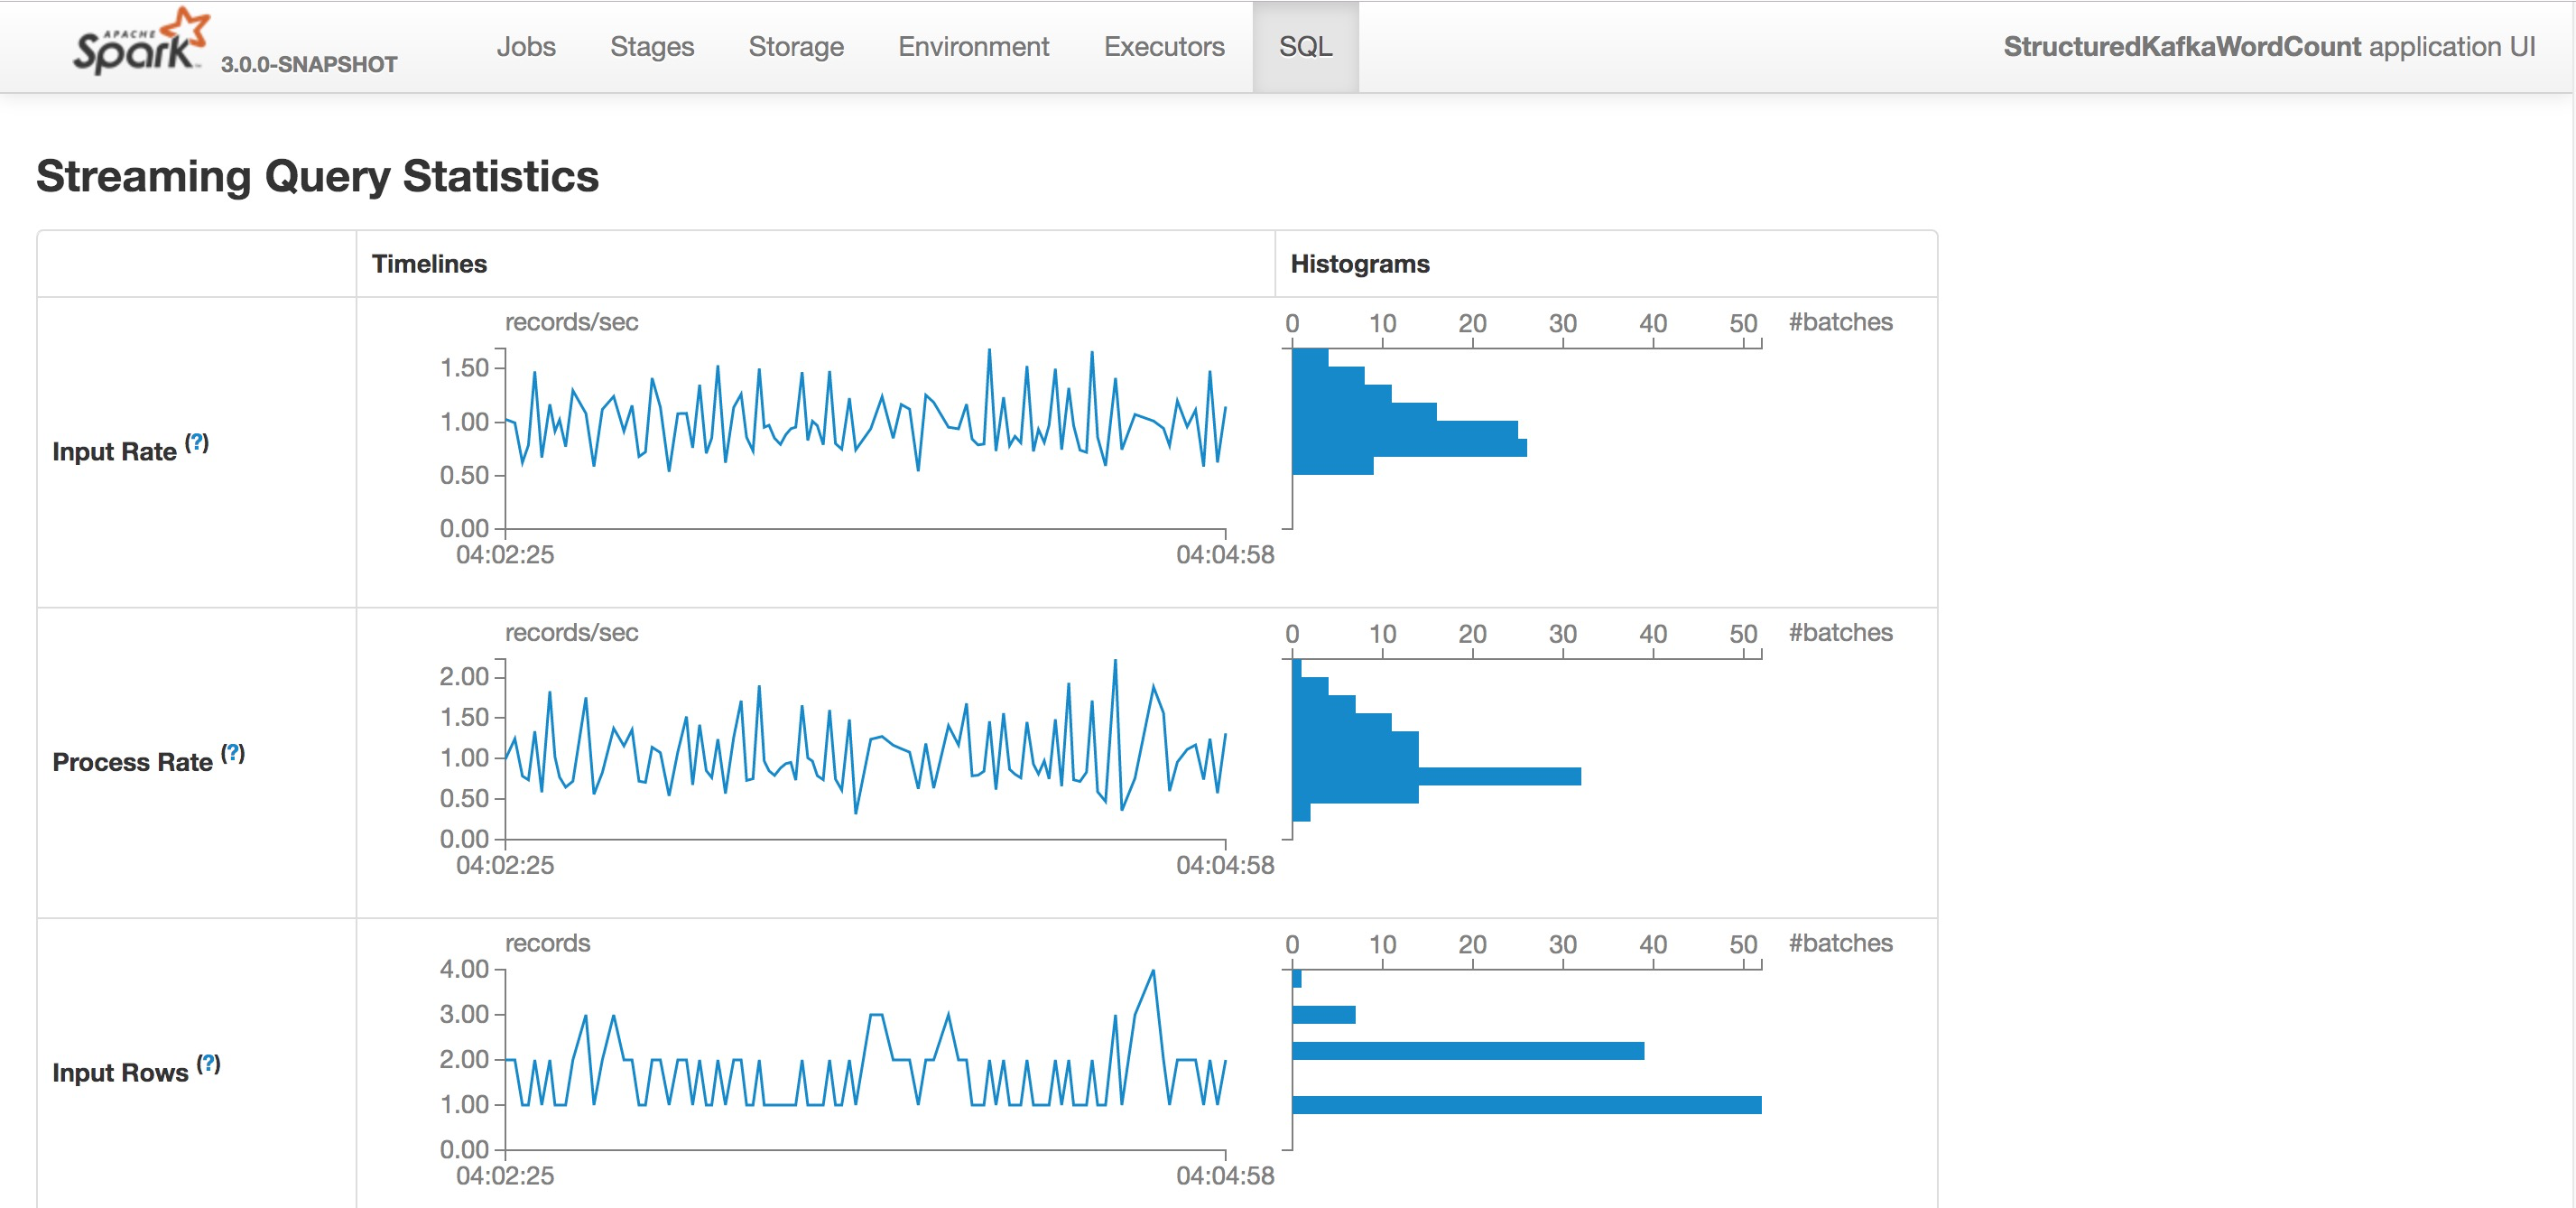Screen dimensions: 2576x1208
Task: Click the Timelines column header
Action: click(429, 264)
